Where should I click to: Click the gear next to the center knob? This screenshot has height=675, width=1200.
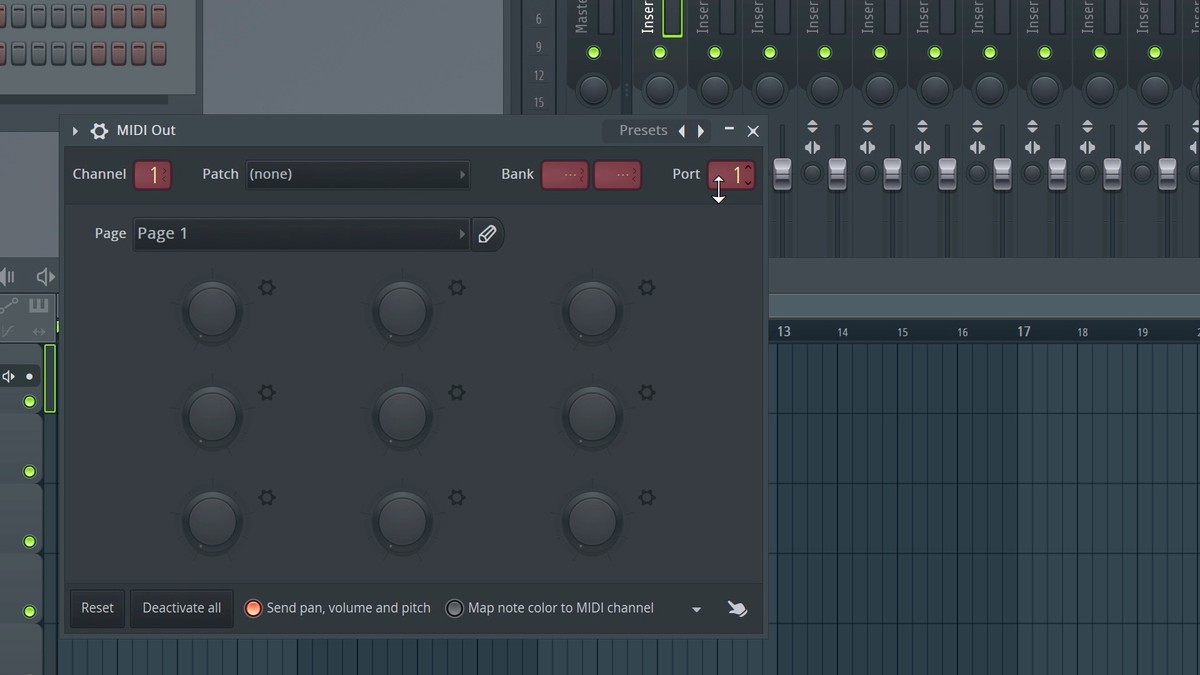tap(456, 393)
